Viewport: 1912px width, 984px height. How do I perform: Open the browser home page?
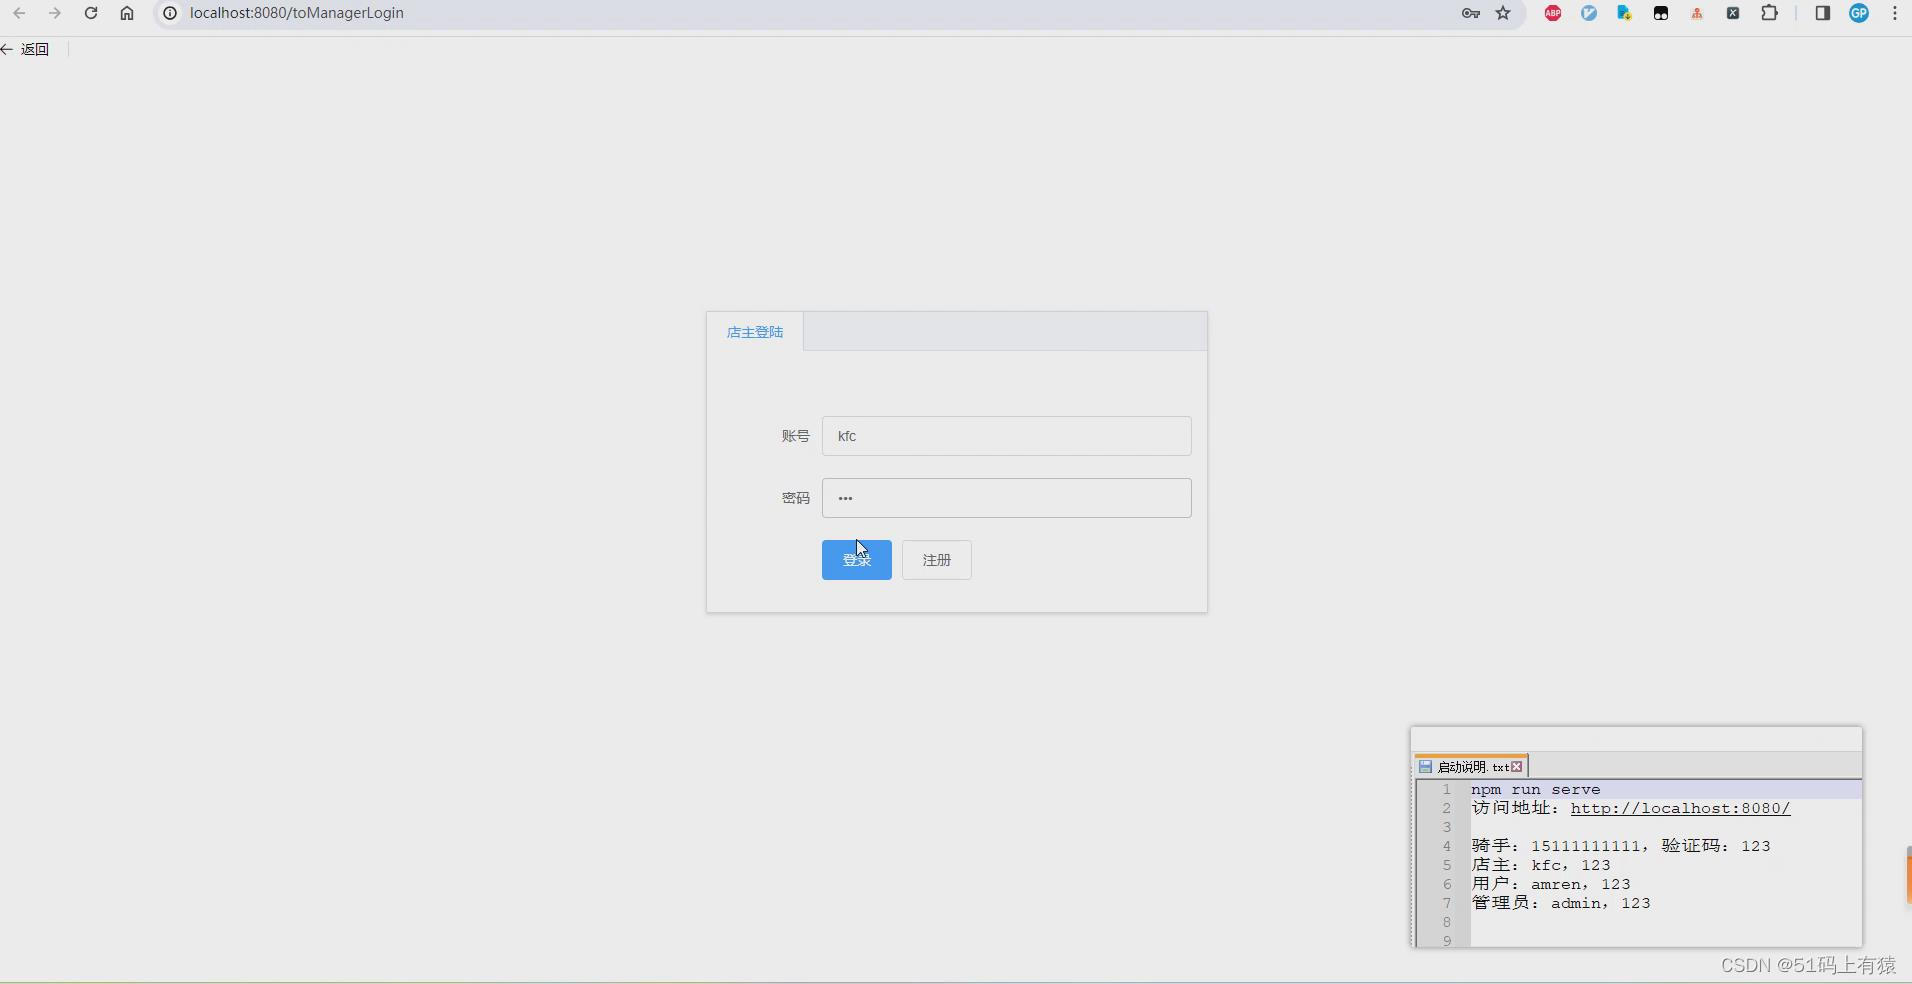127,13
